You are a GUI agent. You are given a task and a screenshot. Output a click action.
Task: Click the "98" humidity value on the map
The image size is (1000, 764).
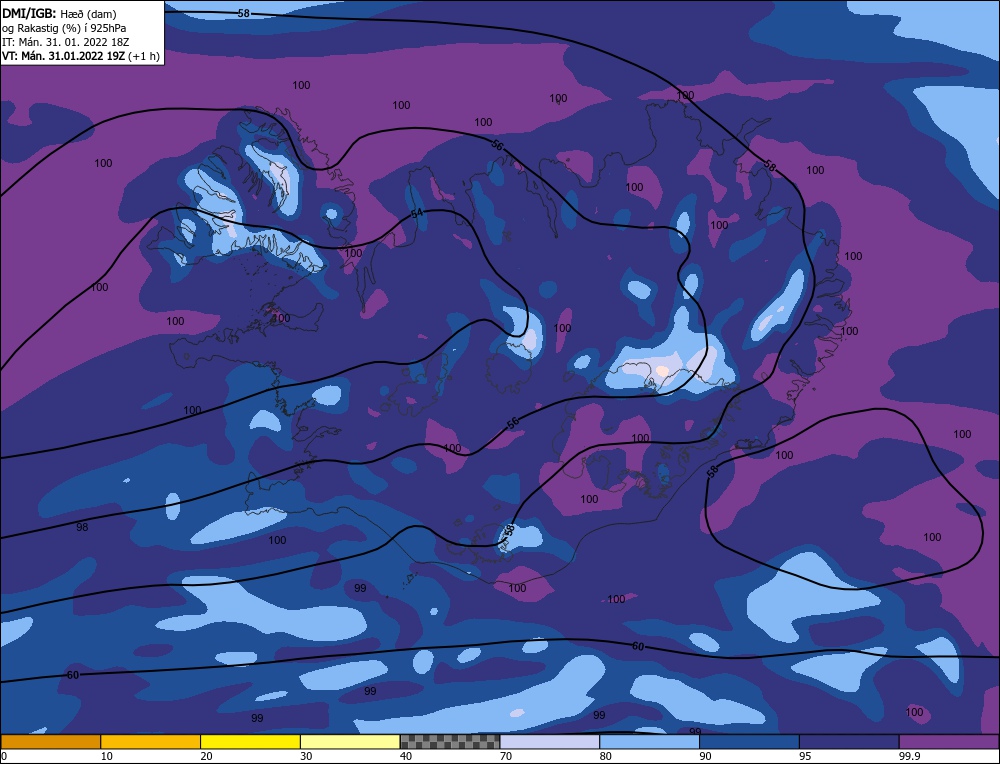pos(82,527)
